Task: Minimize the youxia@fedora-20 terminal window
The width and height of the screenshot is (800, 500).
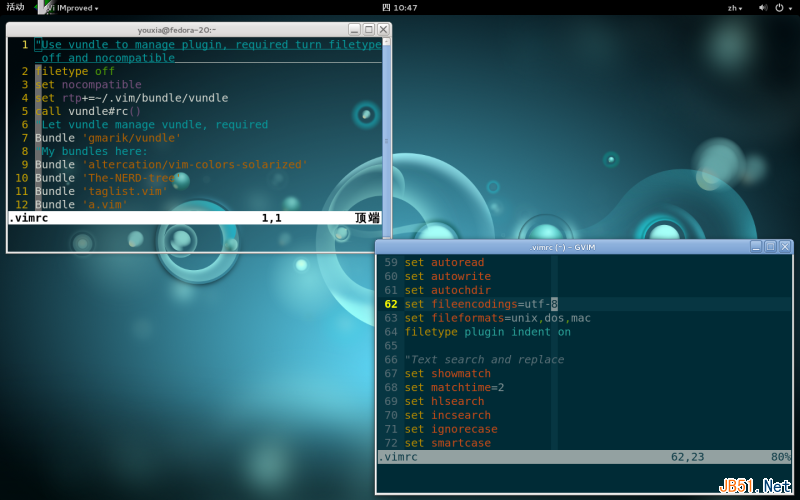Action: pos(353,30)
